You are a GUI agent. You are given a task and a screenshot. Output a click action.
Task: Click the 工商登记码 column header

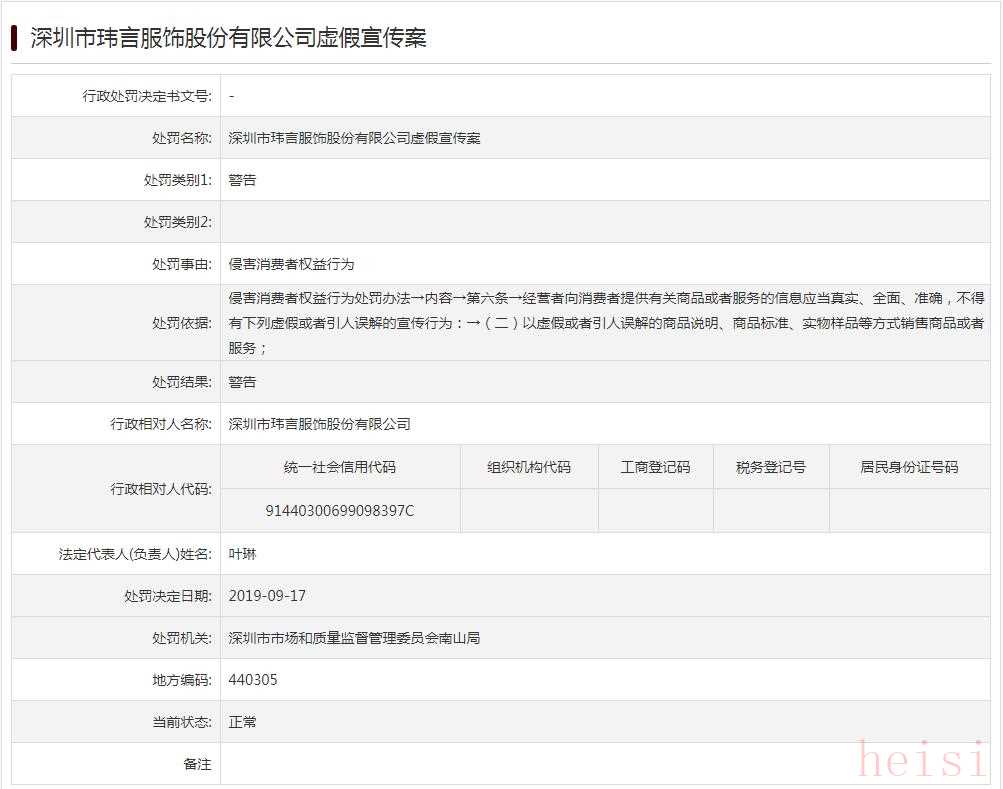[655, 467]
